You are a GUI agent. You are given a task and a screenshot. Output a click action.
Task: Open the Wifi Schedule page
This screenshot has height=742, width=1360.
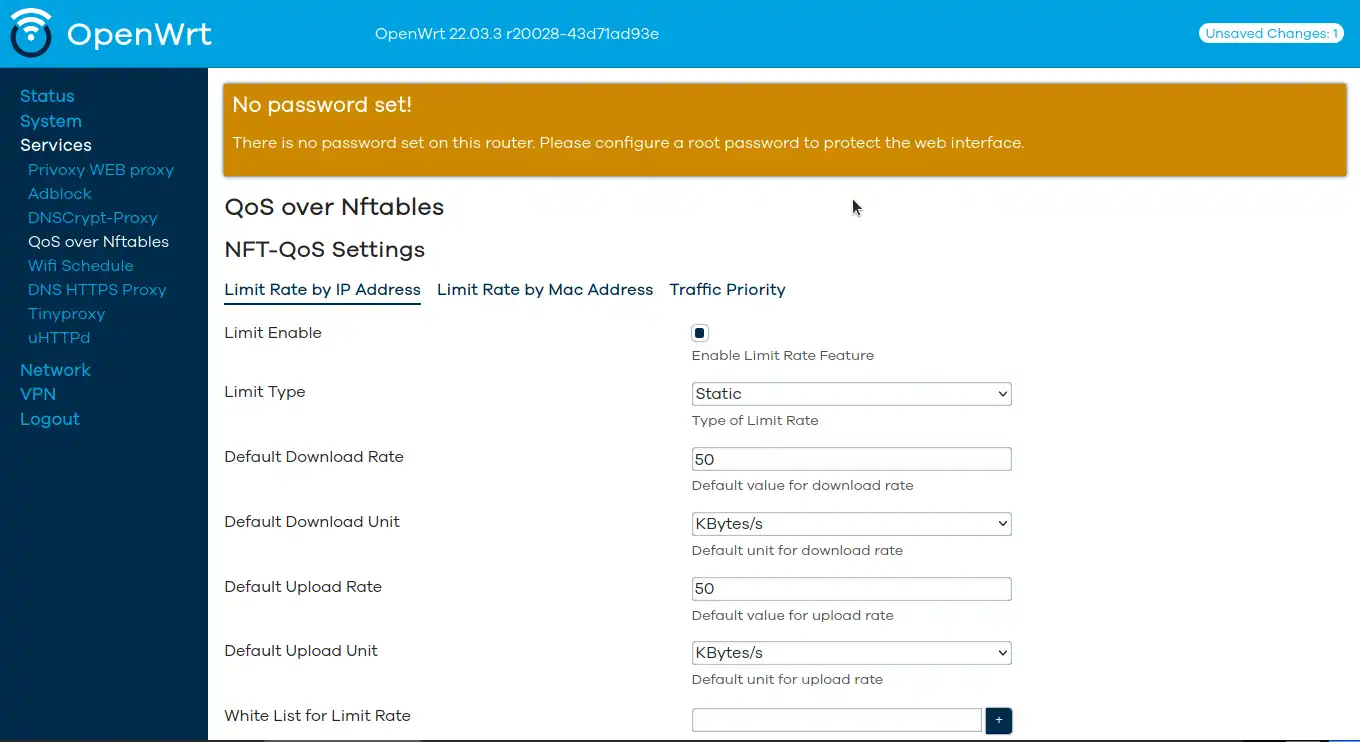[x=81, y=266]
